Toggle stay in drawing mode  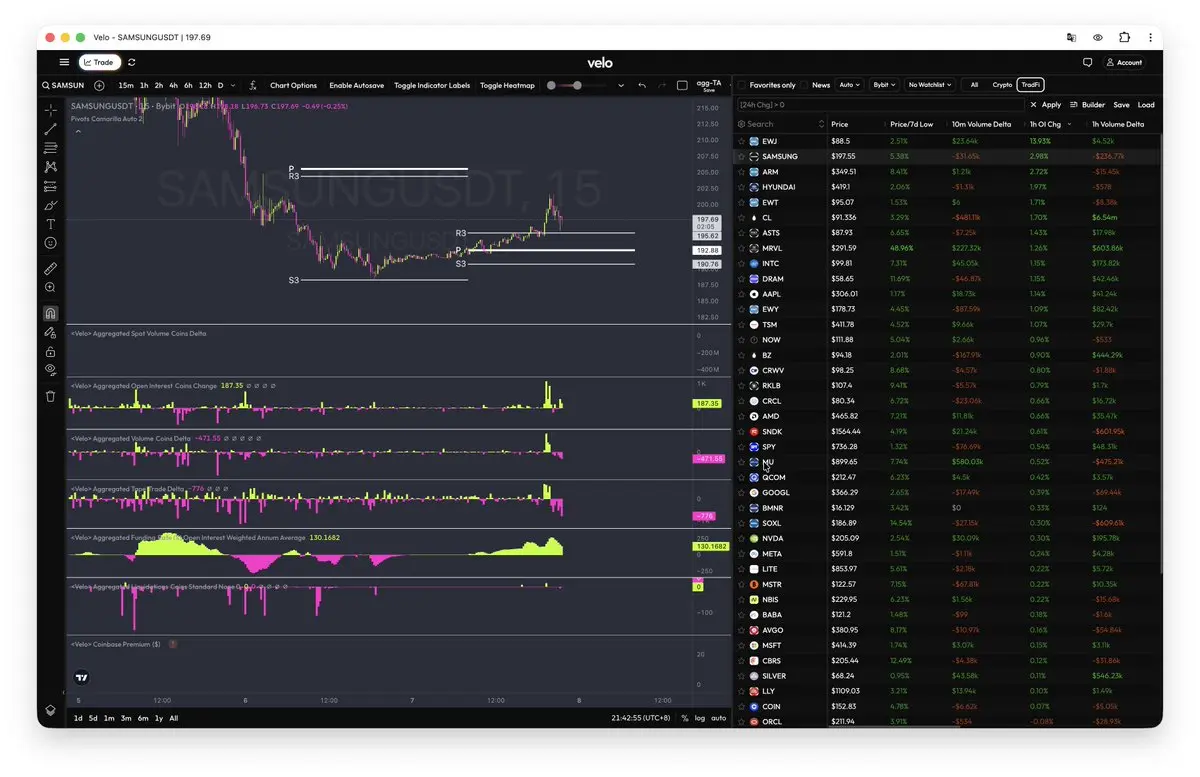(50, 332)
